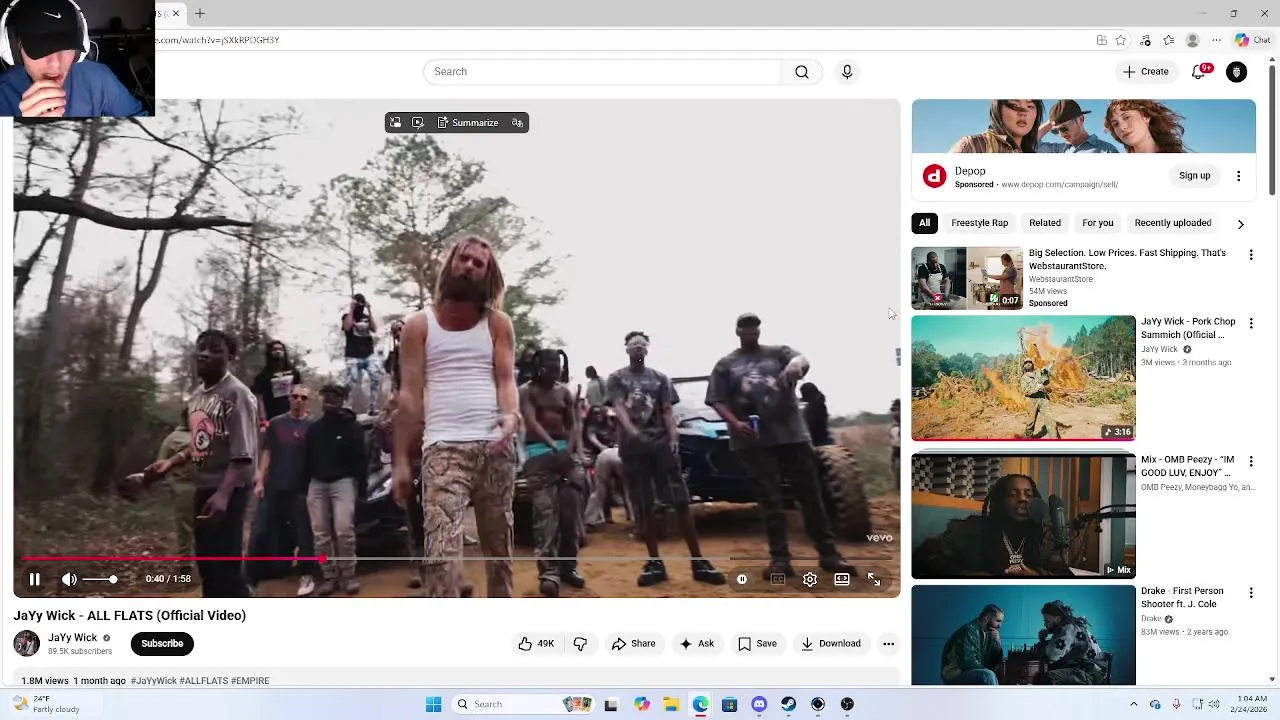Click the Download button

(830, 644)
